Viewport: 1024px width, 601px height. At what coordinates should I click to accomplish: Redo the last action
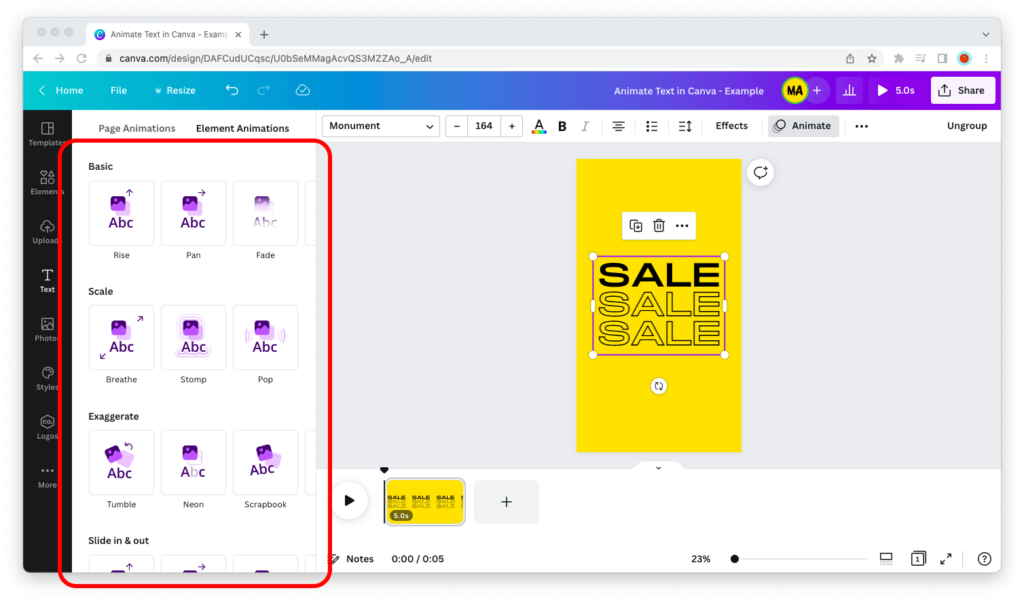point(264,90)
